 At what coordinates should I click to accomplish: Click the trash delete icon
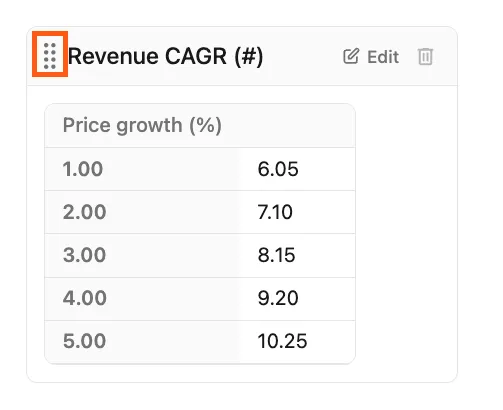tap(425, 56)
